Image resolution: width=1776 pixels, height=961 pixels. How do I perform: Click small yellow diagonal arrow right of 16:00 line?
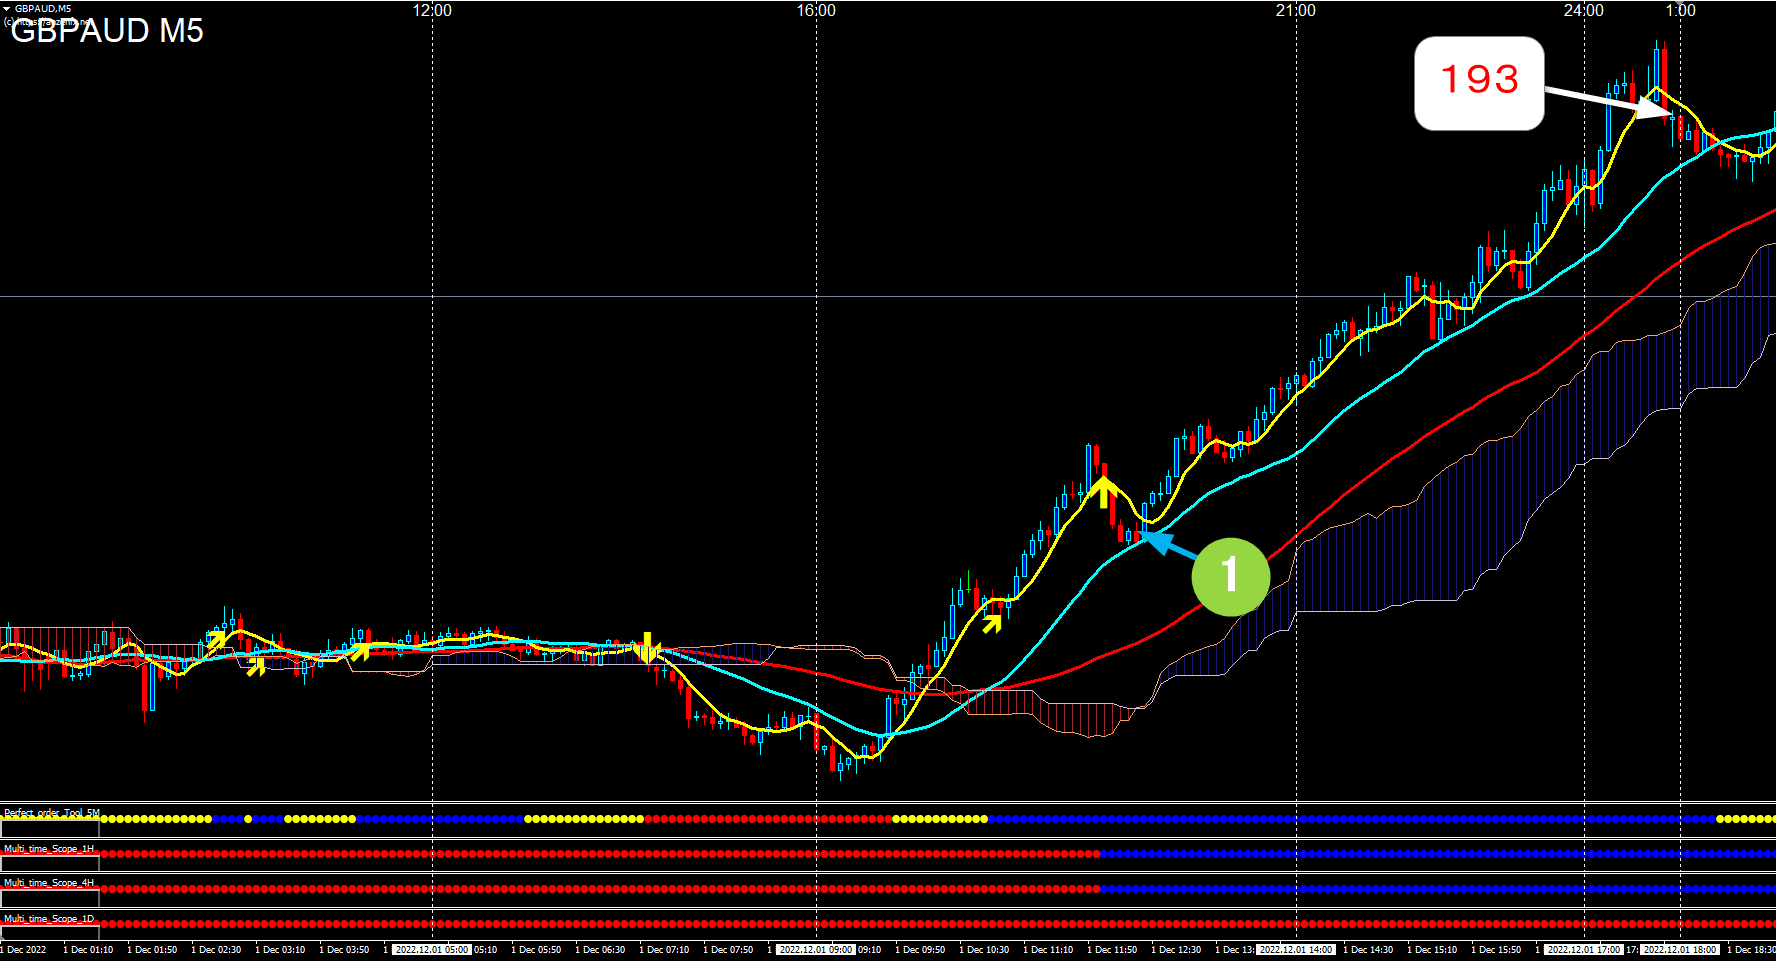coord(992,624)
